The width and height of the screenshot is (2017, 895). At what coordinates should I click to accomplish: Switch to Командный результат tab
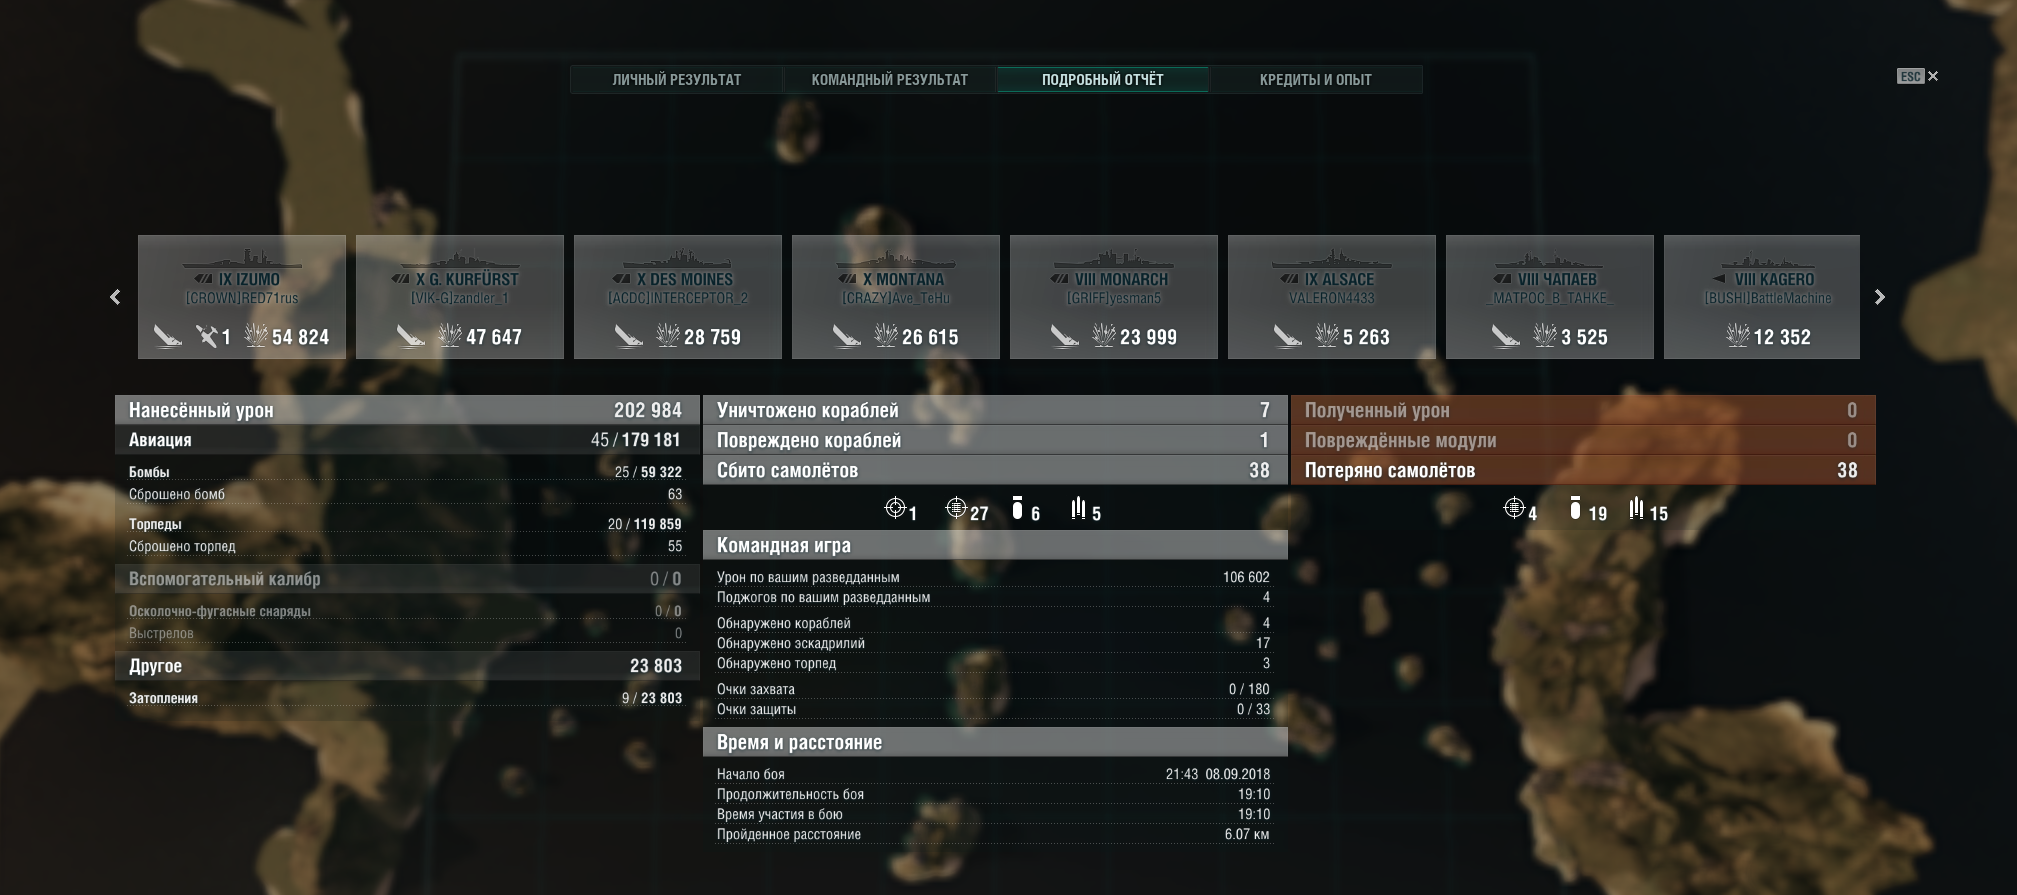coord(890,79)
